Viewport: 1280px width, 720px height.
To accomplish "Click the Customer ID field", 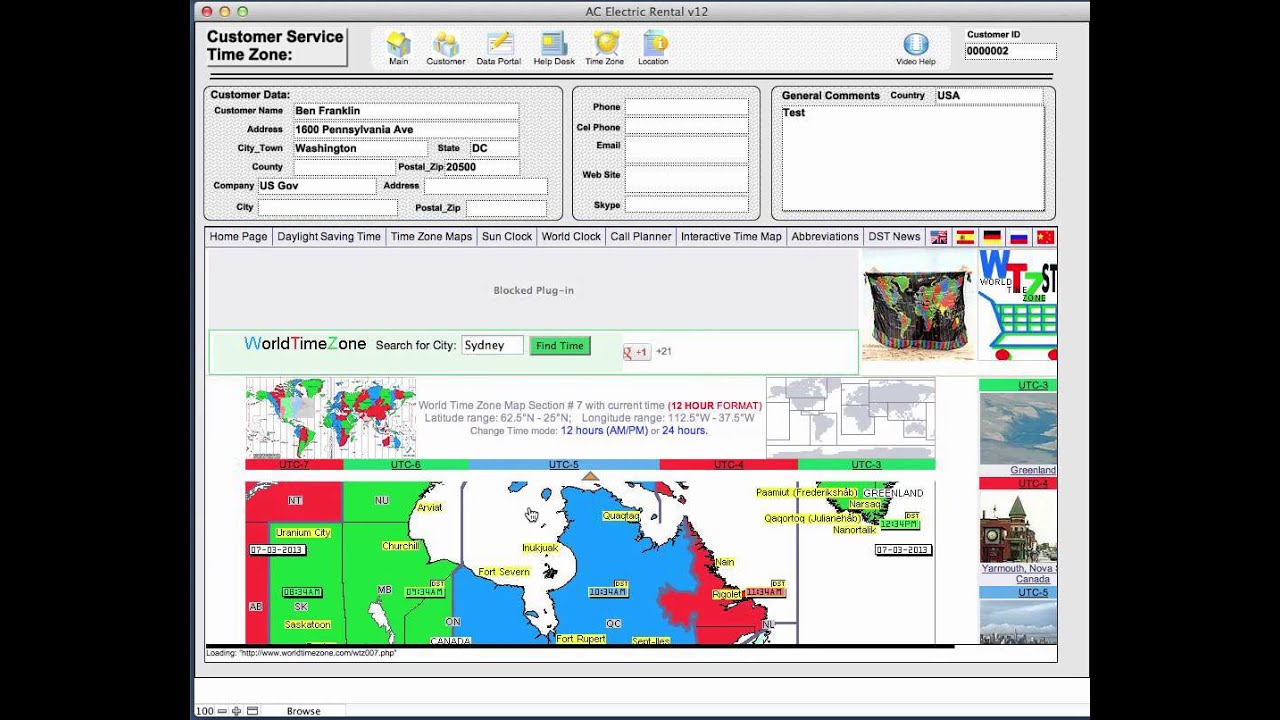I will pyautogui.click(x=1011, y=51).
